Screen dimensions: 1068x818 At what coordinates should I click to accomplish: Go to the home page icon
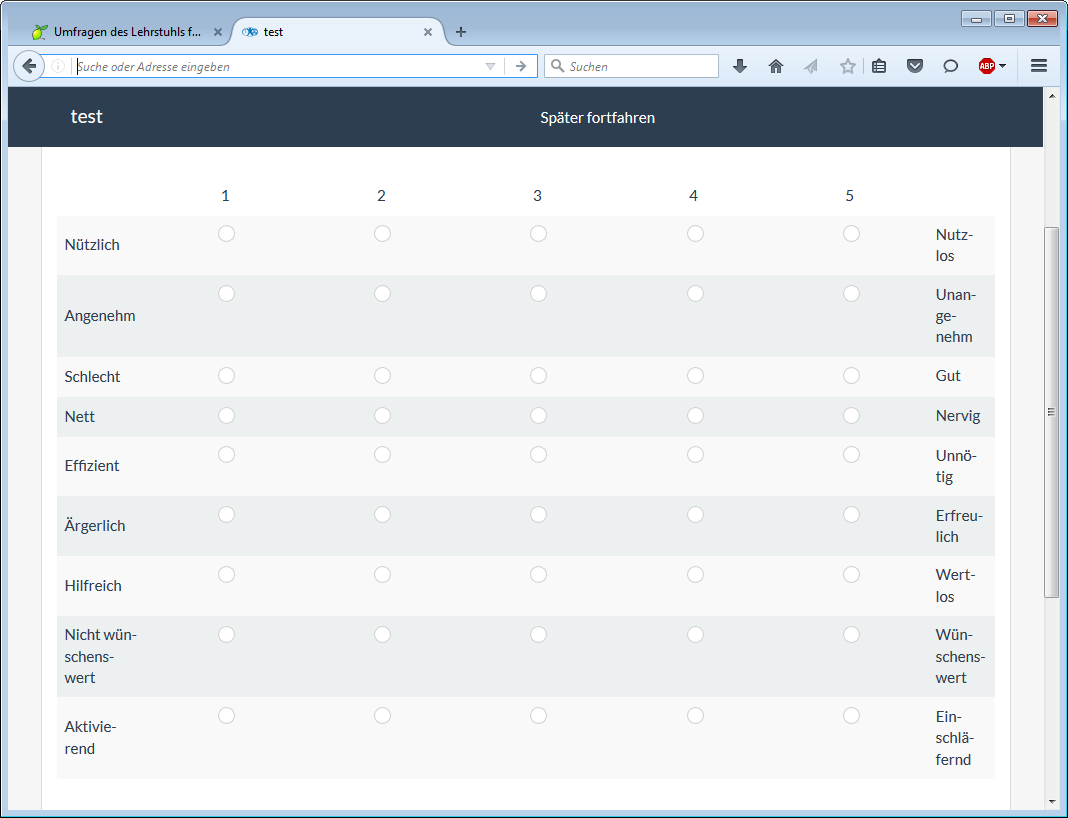[x=775, y=66]
